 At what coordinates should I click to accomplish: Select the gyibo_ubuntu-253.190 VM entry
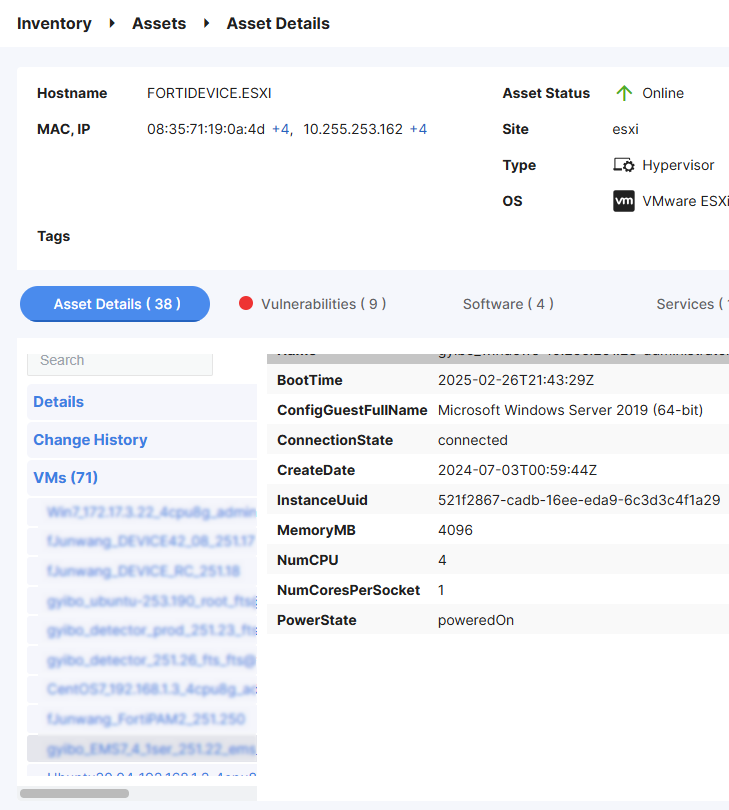tap(142, 601)
